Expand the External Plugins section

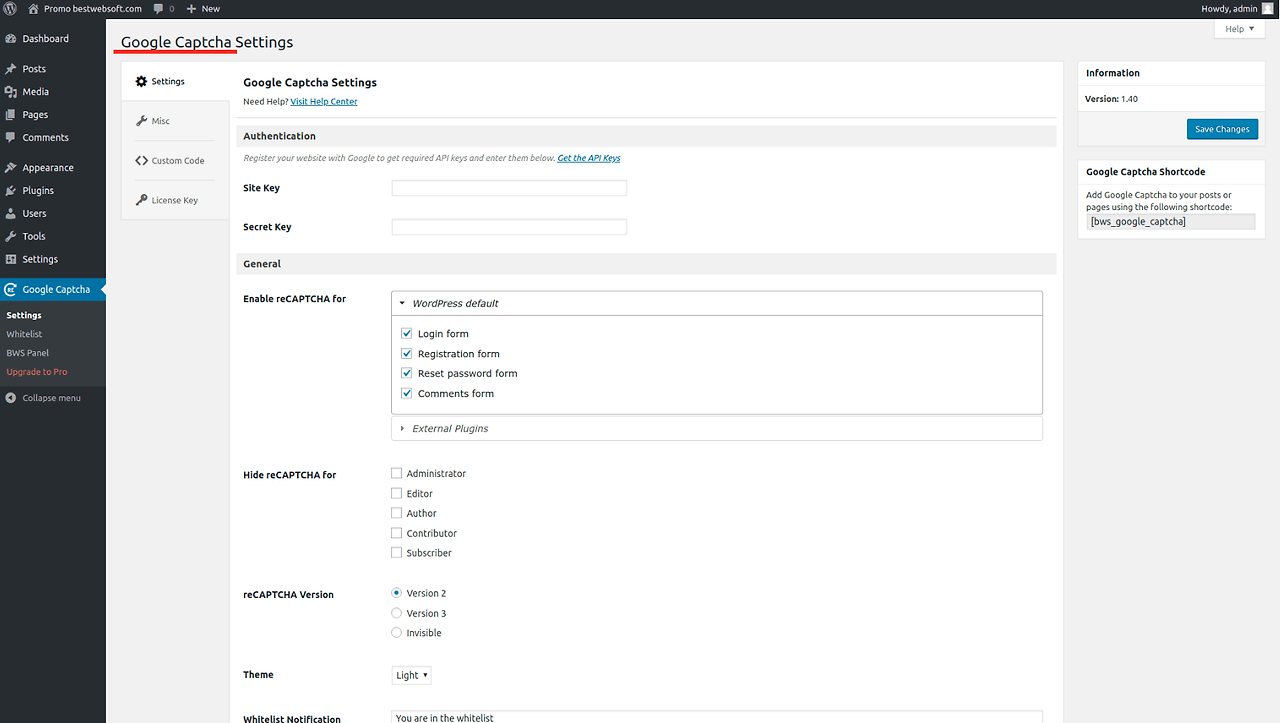(x=717, y=429)
